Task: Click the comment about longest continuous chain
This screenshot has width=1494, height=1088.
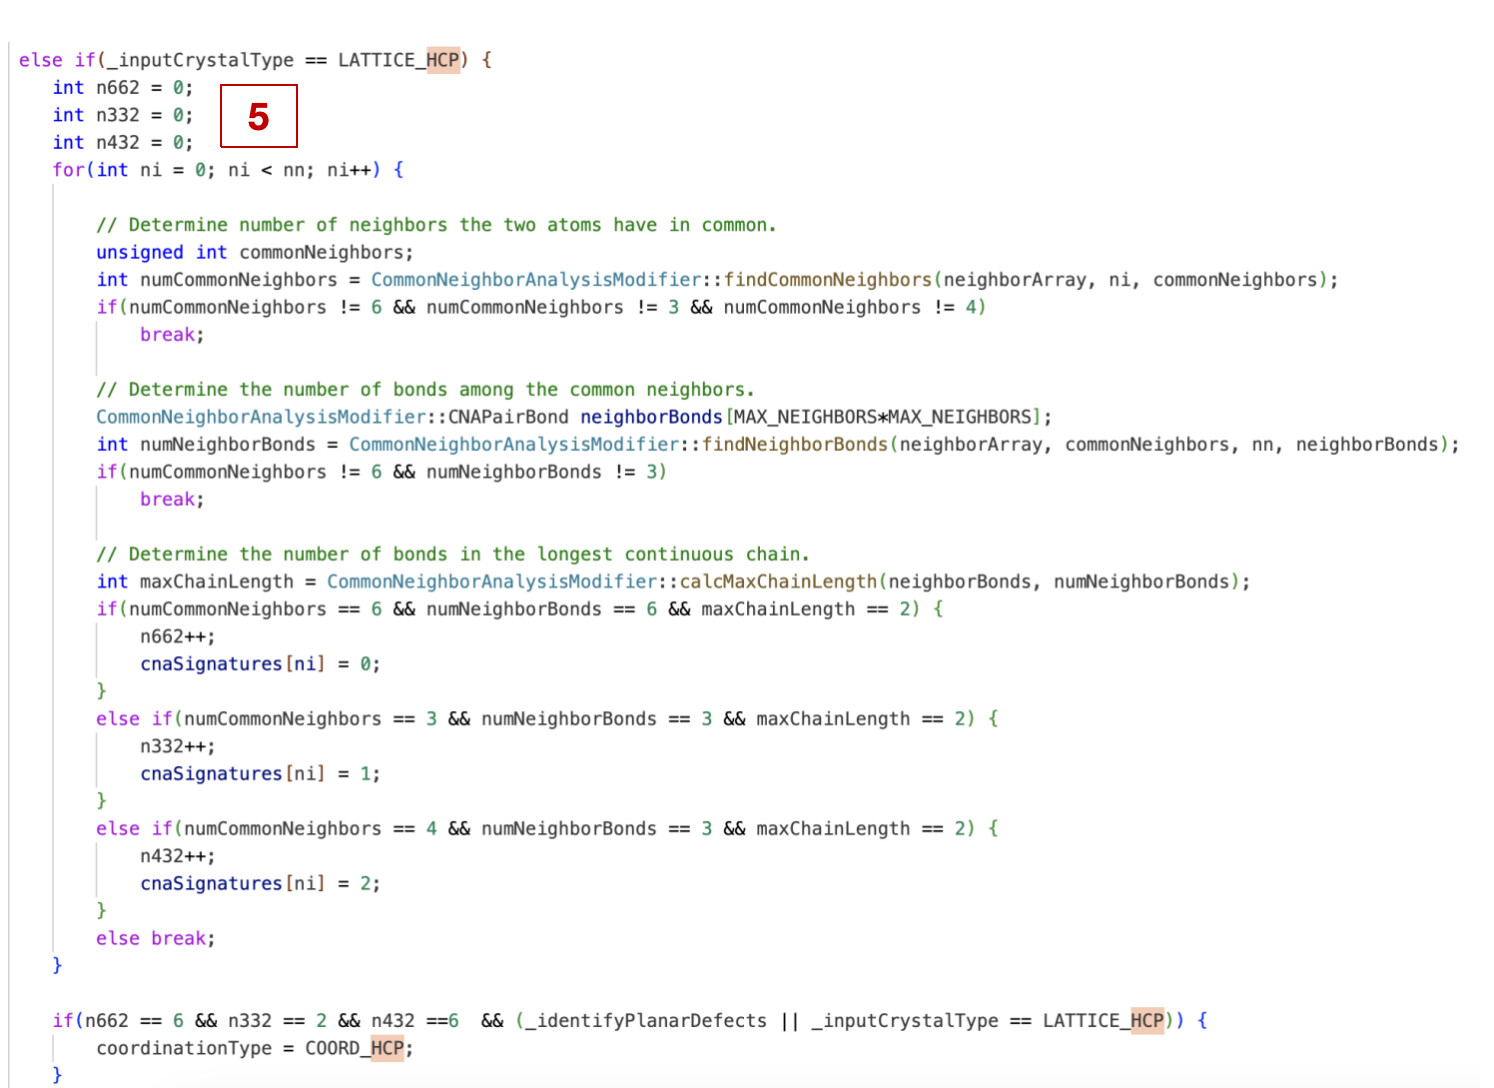Action: pyautogui.click(x=452, y=553)
